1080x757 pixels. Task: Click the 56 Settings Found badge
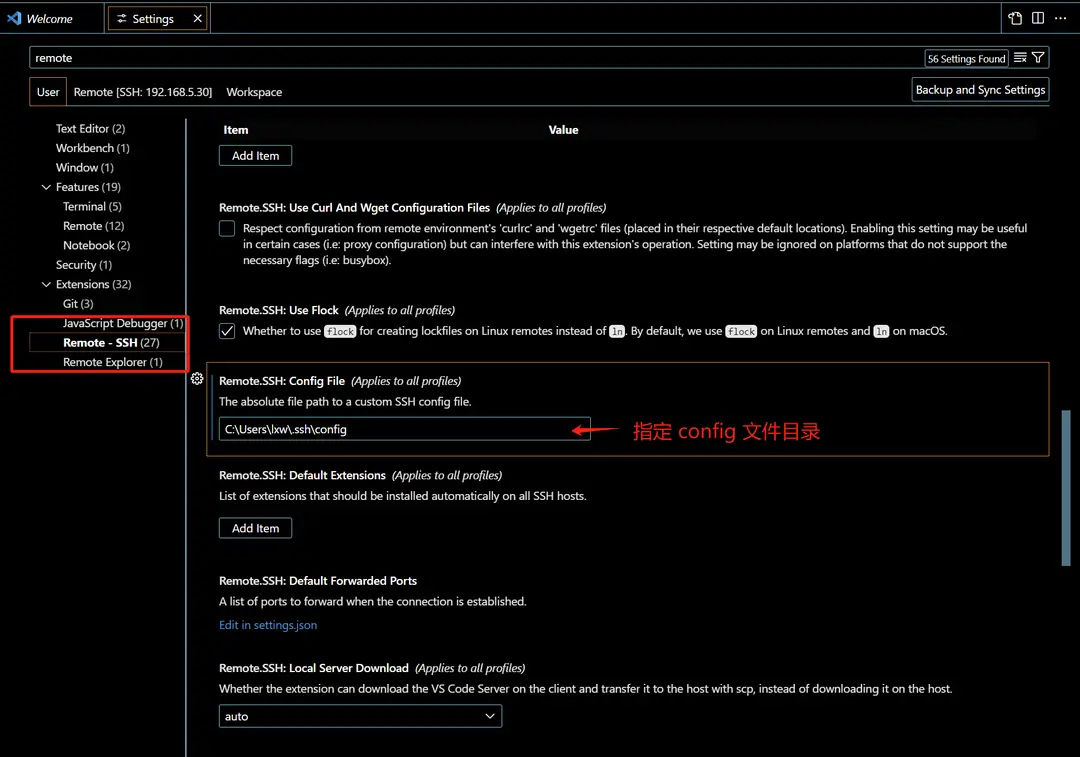click(966, 59)
